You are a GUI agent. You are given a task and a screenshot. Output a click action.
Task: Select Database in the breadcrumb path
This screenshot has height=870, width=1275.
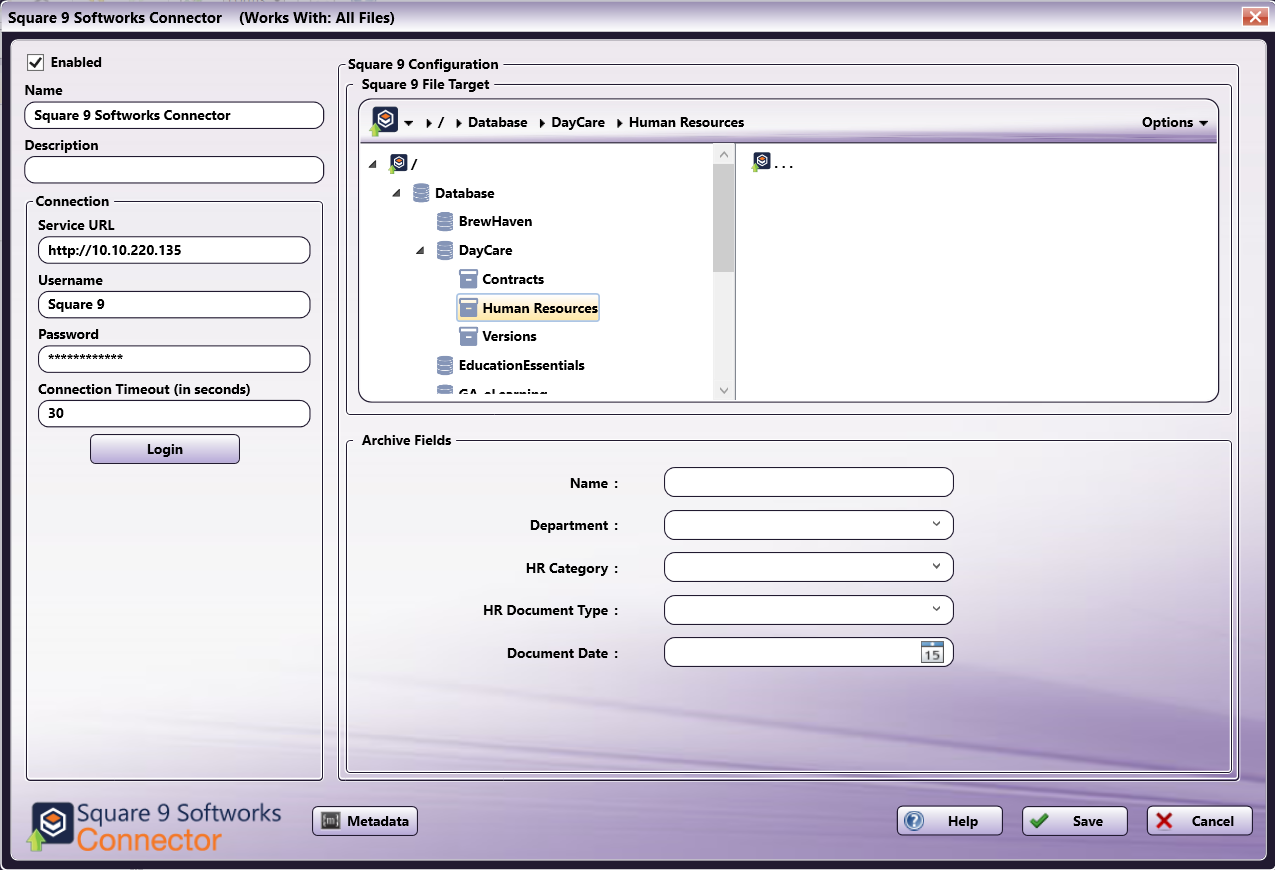tap(498, 122)
